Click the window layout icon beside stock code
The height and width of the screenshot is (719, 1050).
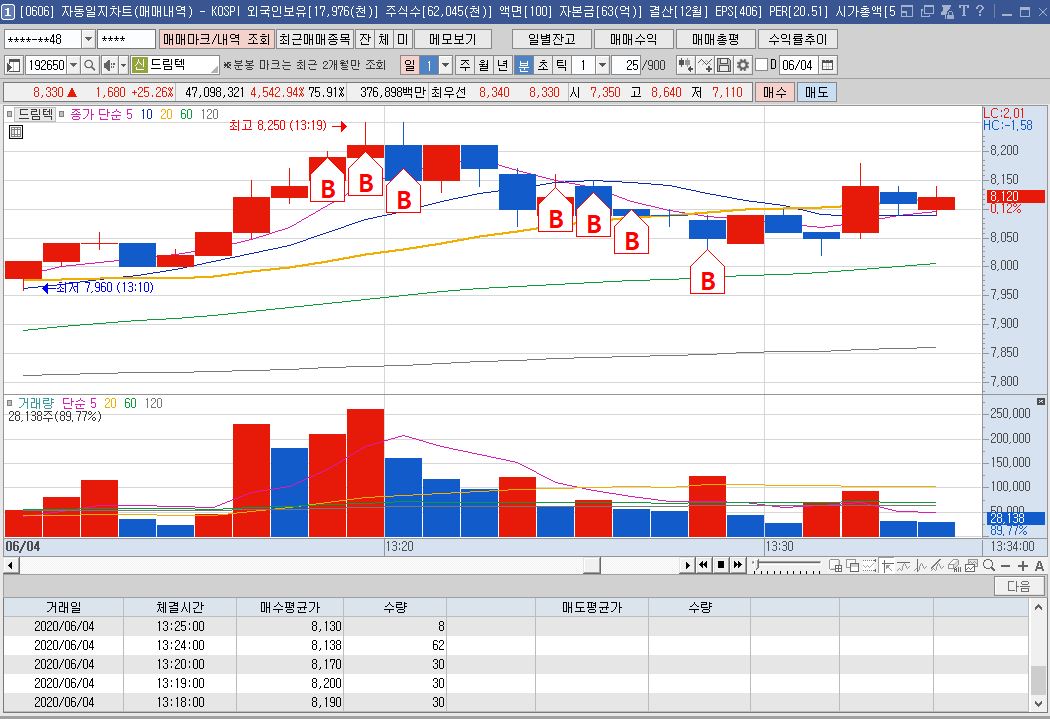(x=13, y=65)
